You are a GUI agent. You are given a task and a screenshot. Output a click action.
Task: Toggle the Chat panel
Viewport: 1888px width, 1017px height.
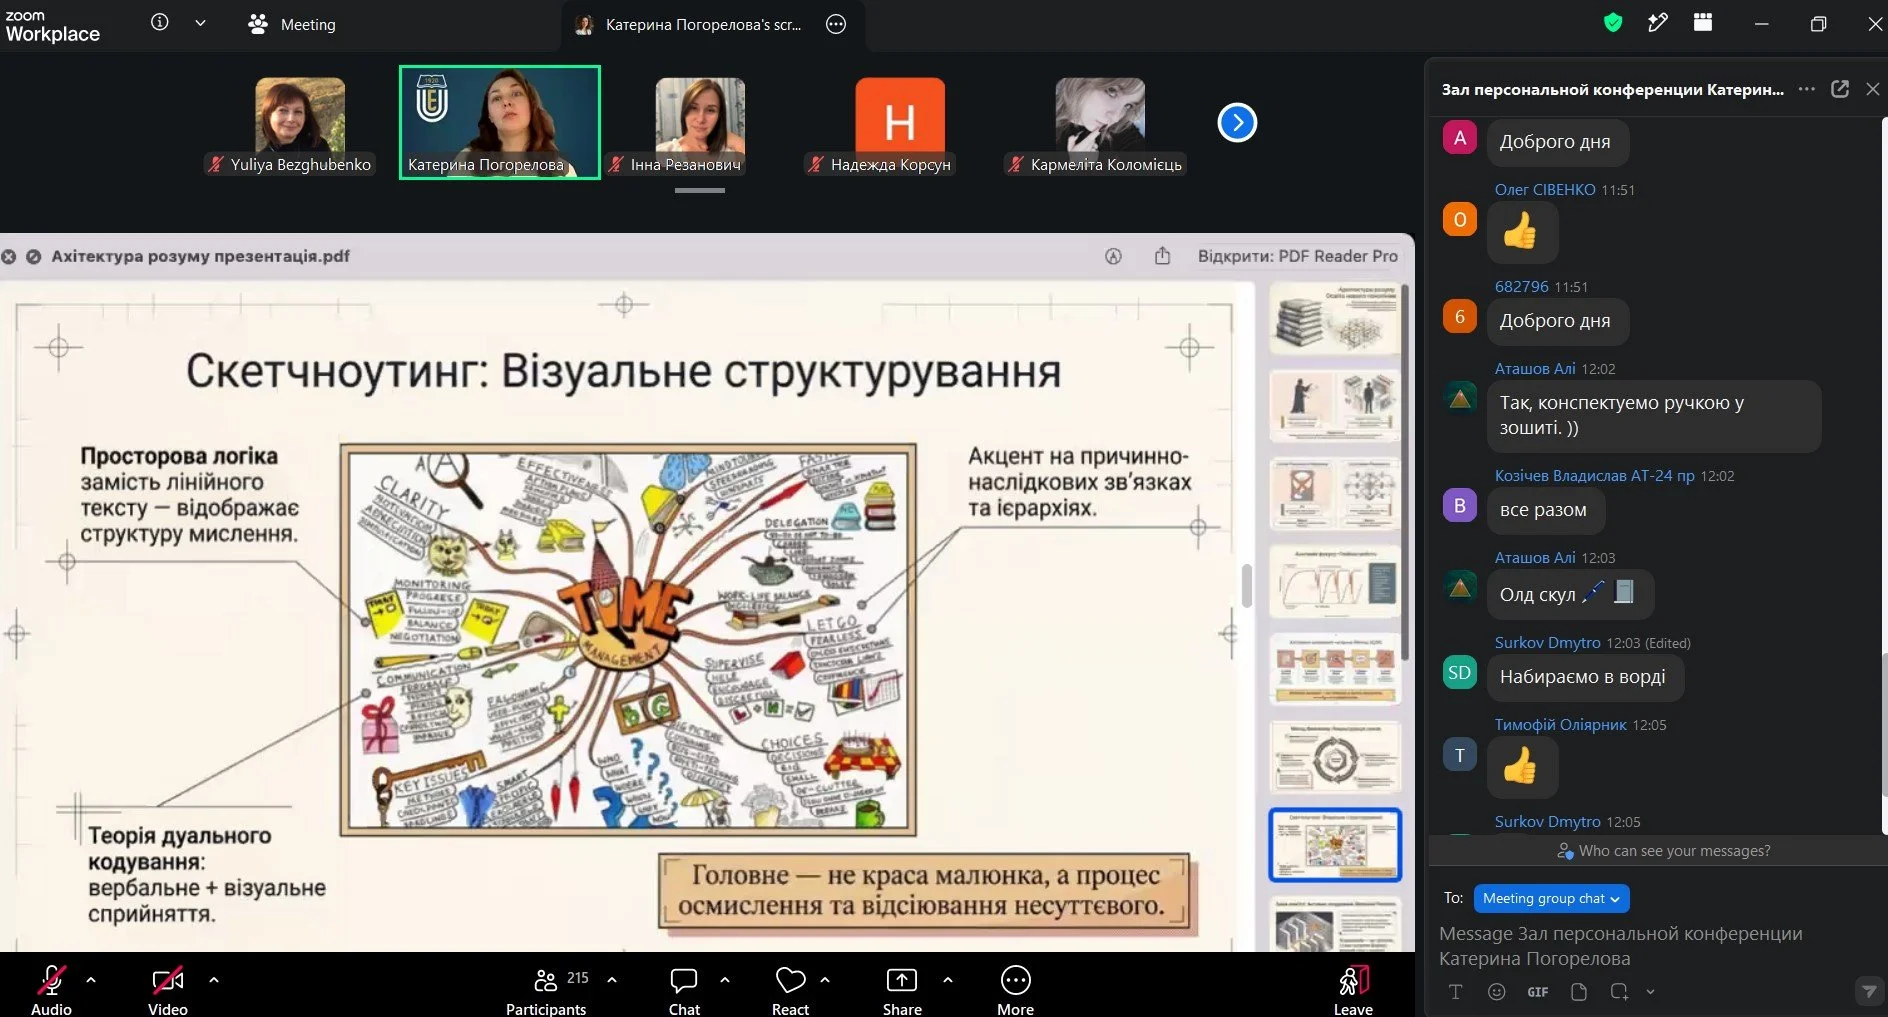point(684,988)
